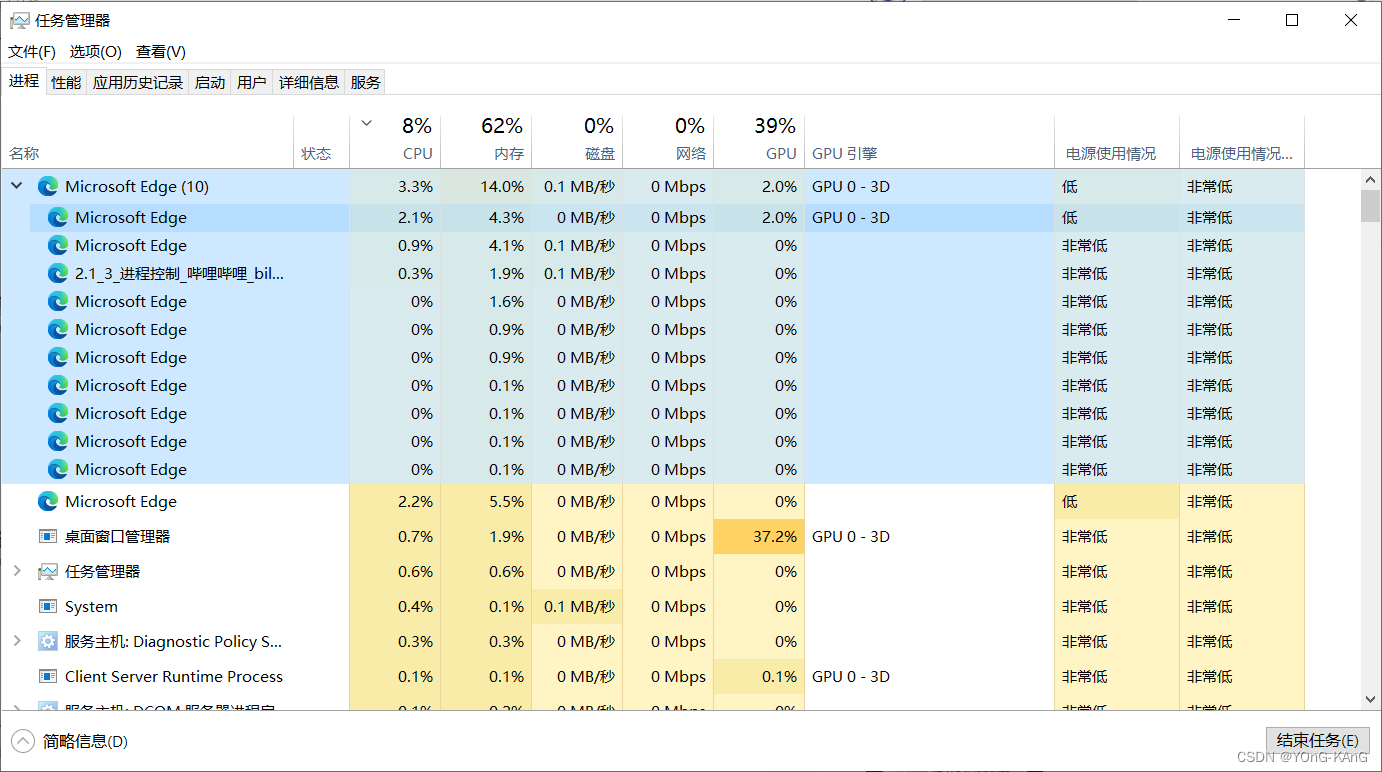Click the 任务管理器 process row icon
The image size is (1382, 772).
[x=48, y=571]
